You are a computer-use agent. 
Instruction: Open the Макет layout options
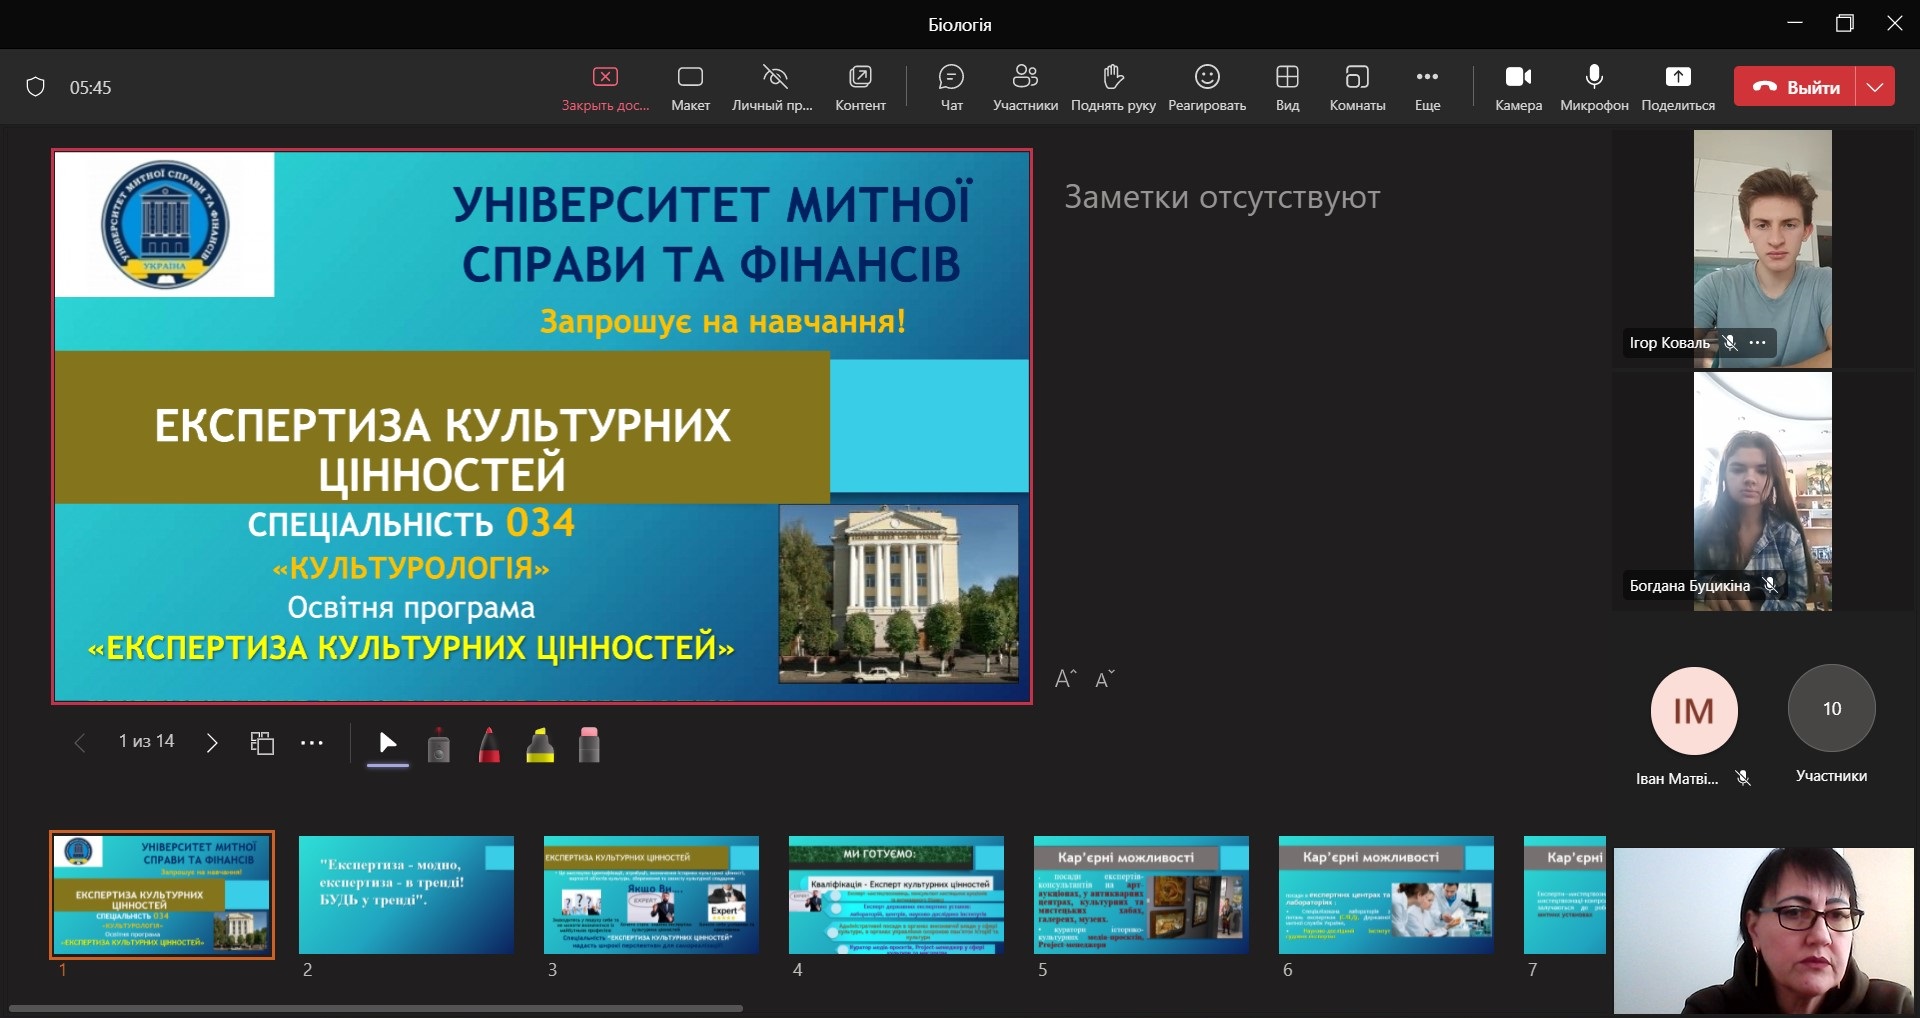[690, 88]
